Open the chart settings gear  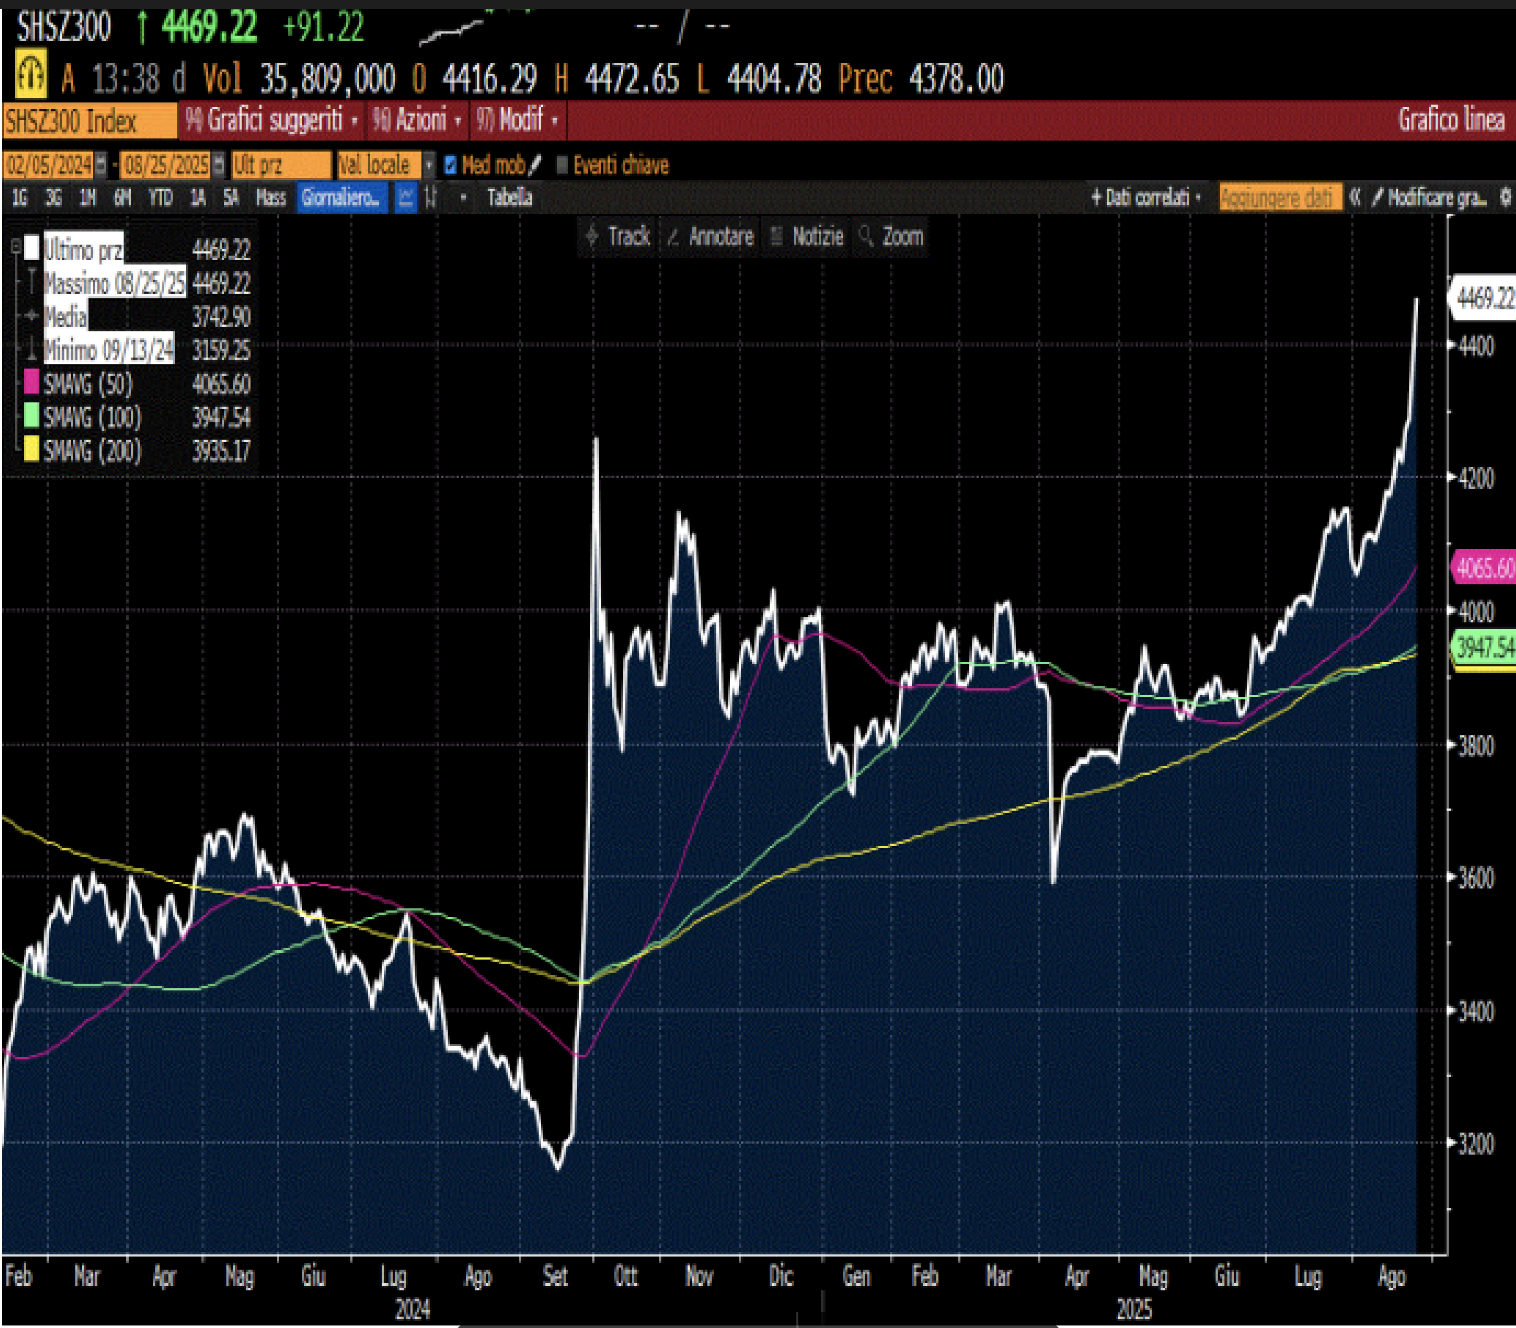point(1505,198)
